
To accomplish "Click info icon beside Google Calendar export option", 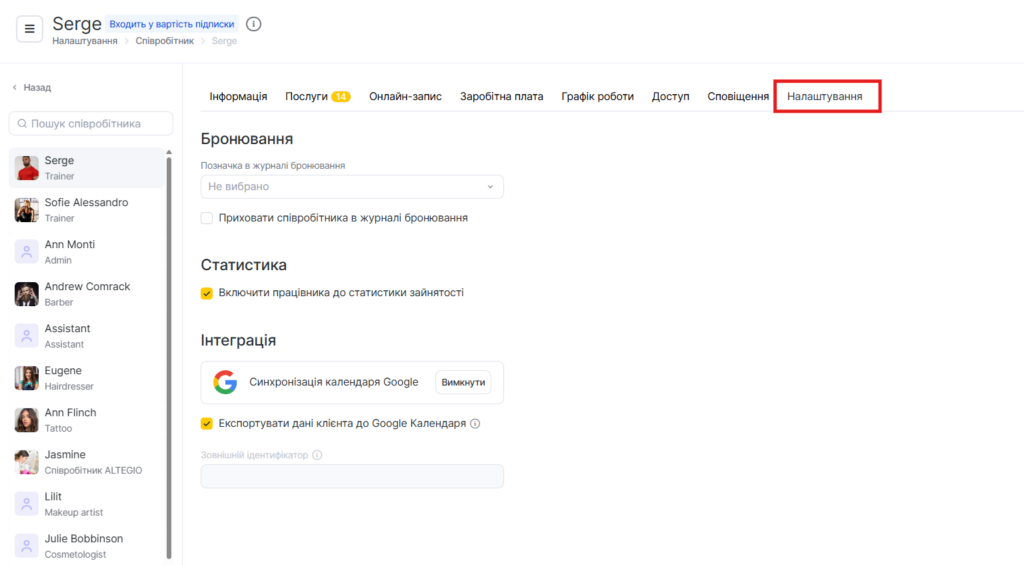I will click(475, 424).
